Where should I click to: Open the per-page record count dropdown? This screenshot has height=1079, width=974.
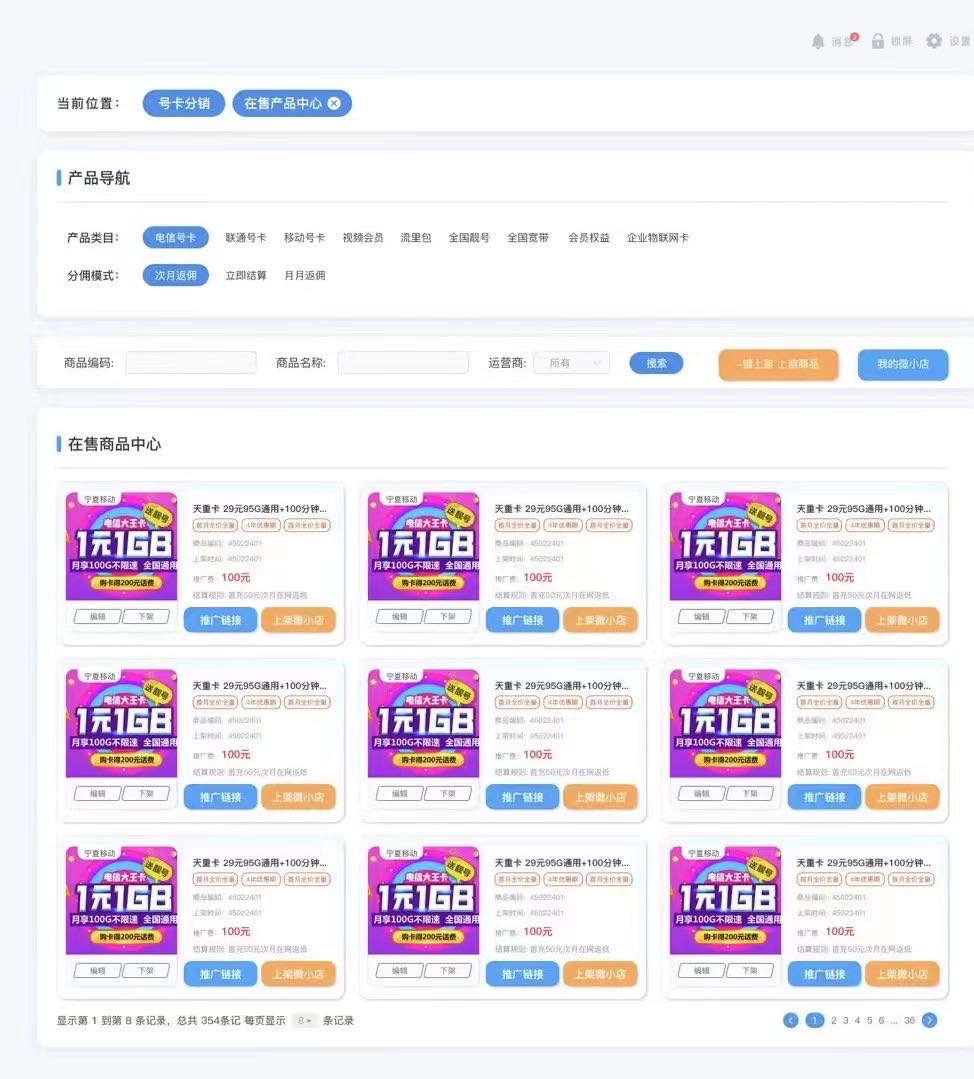[x=304, y=1021]
